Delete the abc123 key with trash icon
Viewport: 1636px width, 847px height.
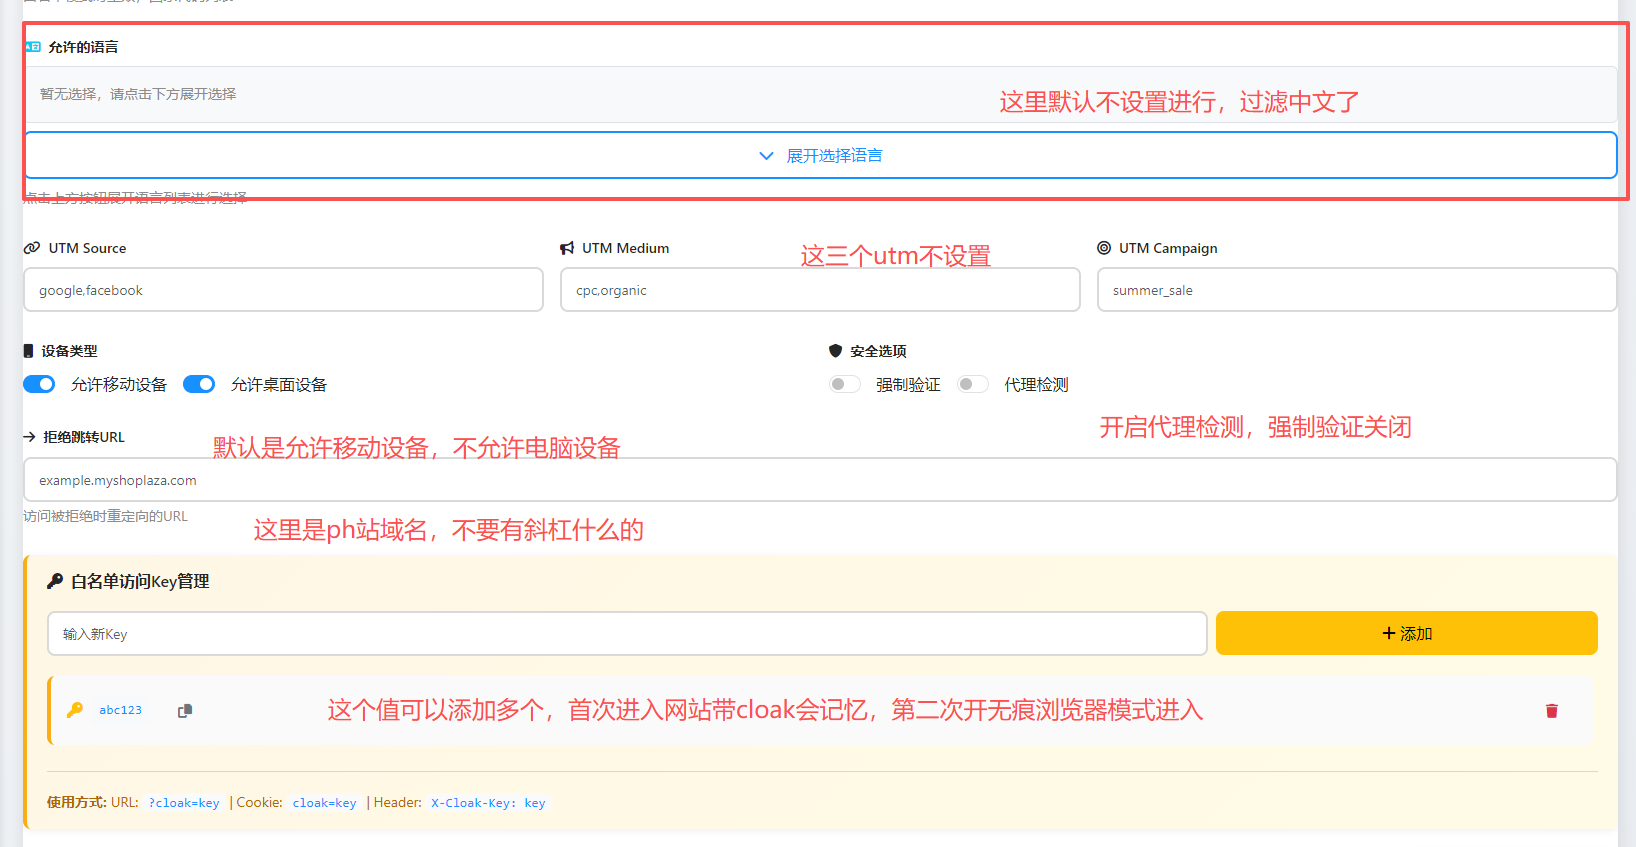click(1551, 711)
